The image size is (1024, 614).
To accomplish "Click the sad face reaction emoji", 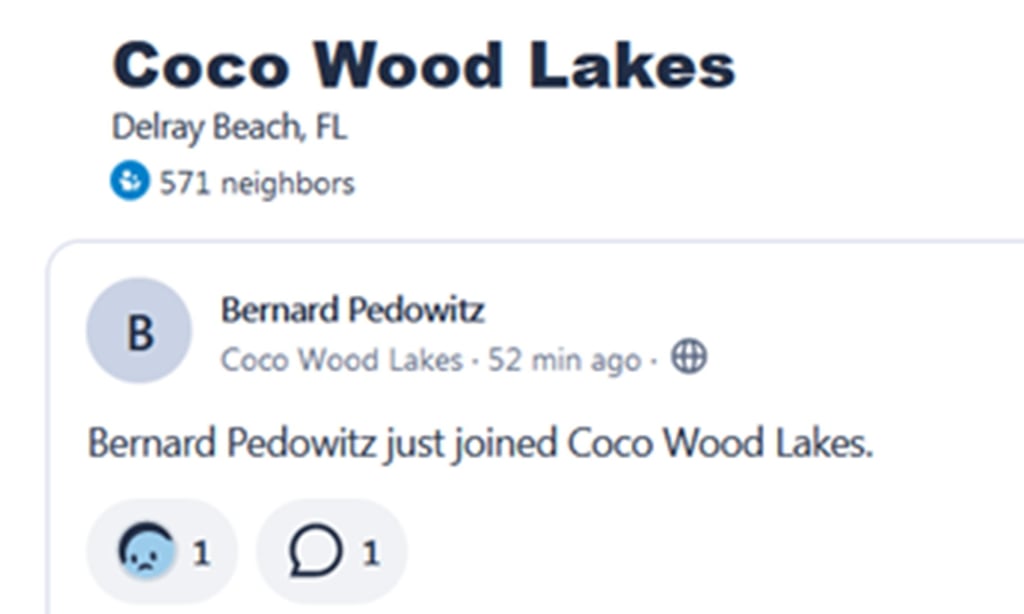I will point(146,551).
